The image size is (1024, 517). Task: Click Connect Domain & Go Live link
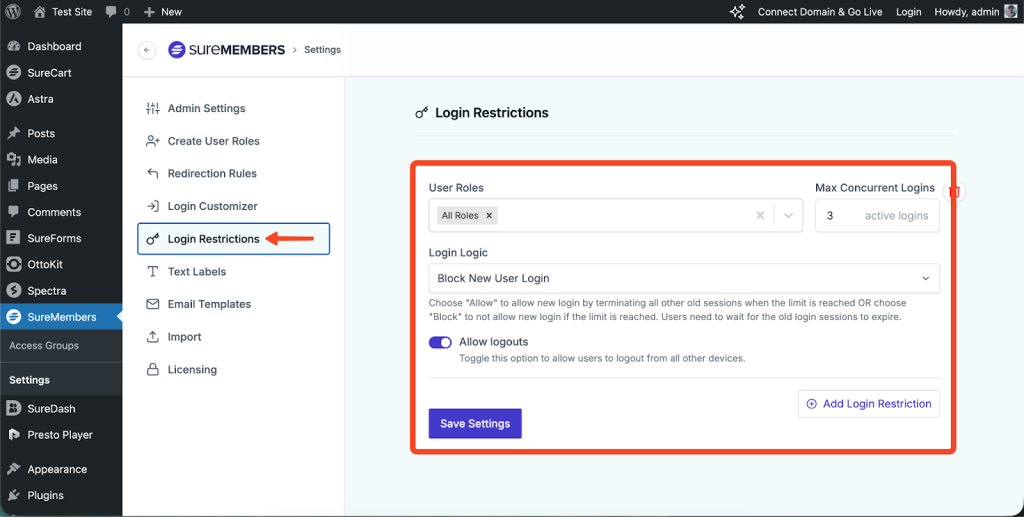click(820, 12)
